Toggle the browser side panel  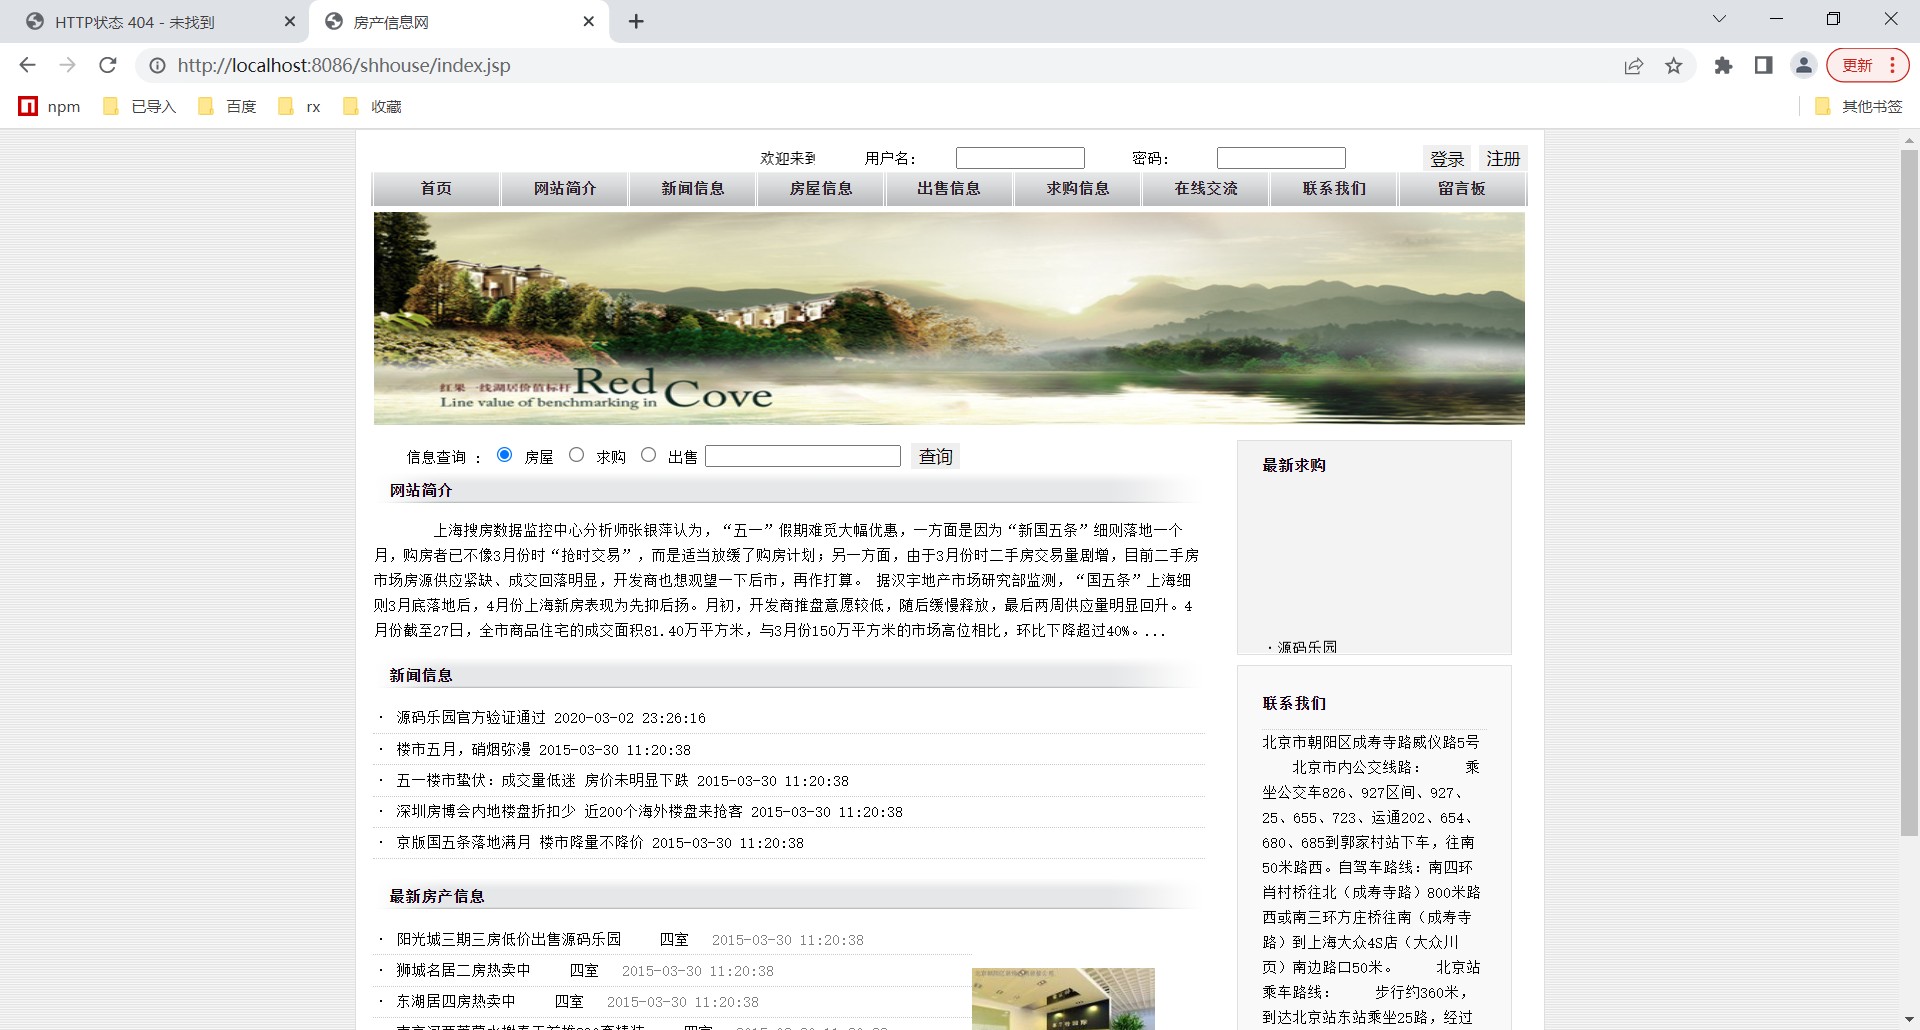click(x=1764, y=65)
